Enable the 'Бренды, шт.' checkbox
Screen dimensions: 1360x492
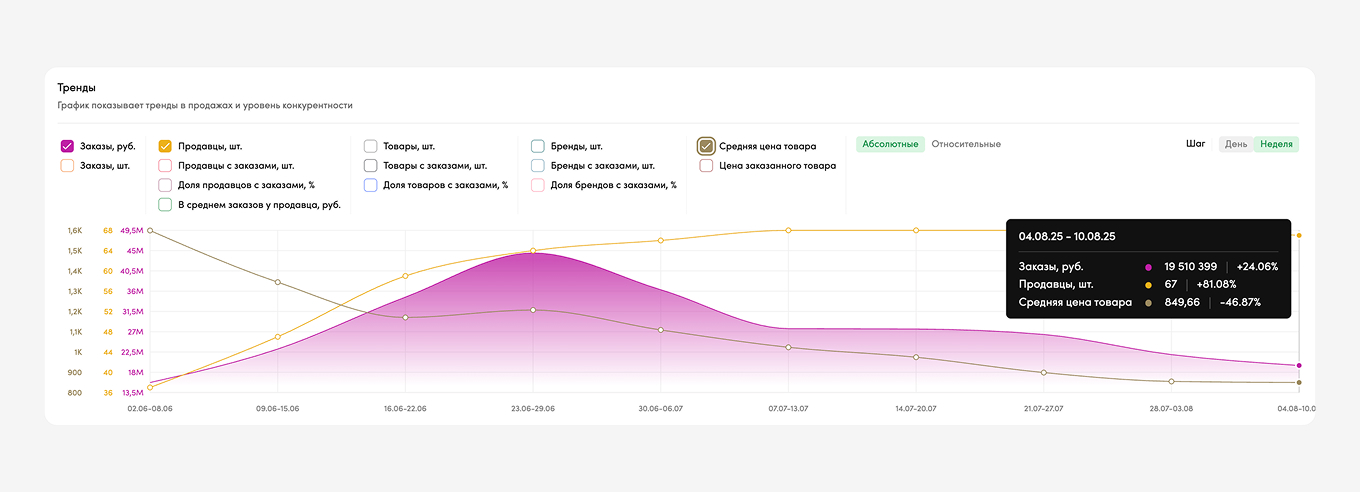point(538,146)
